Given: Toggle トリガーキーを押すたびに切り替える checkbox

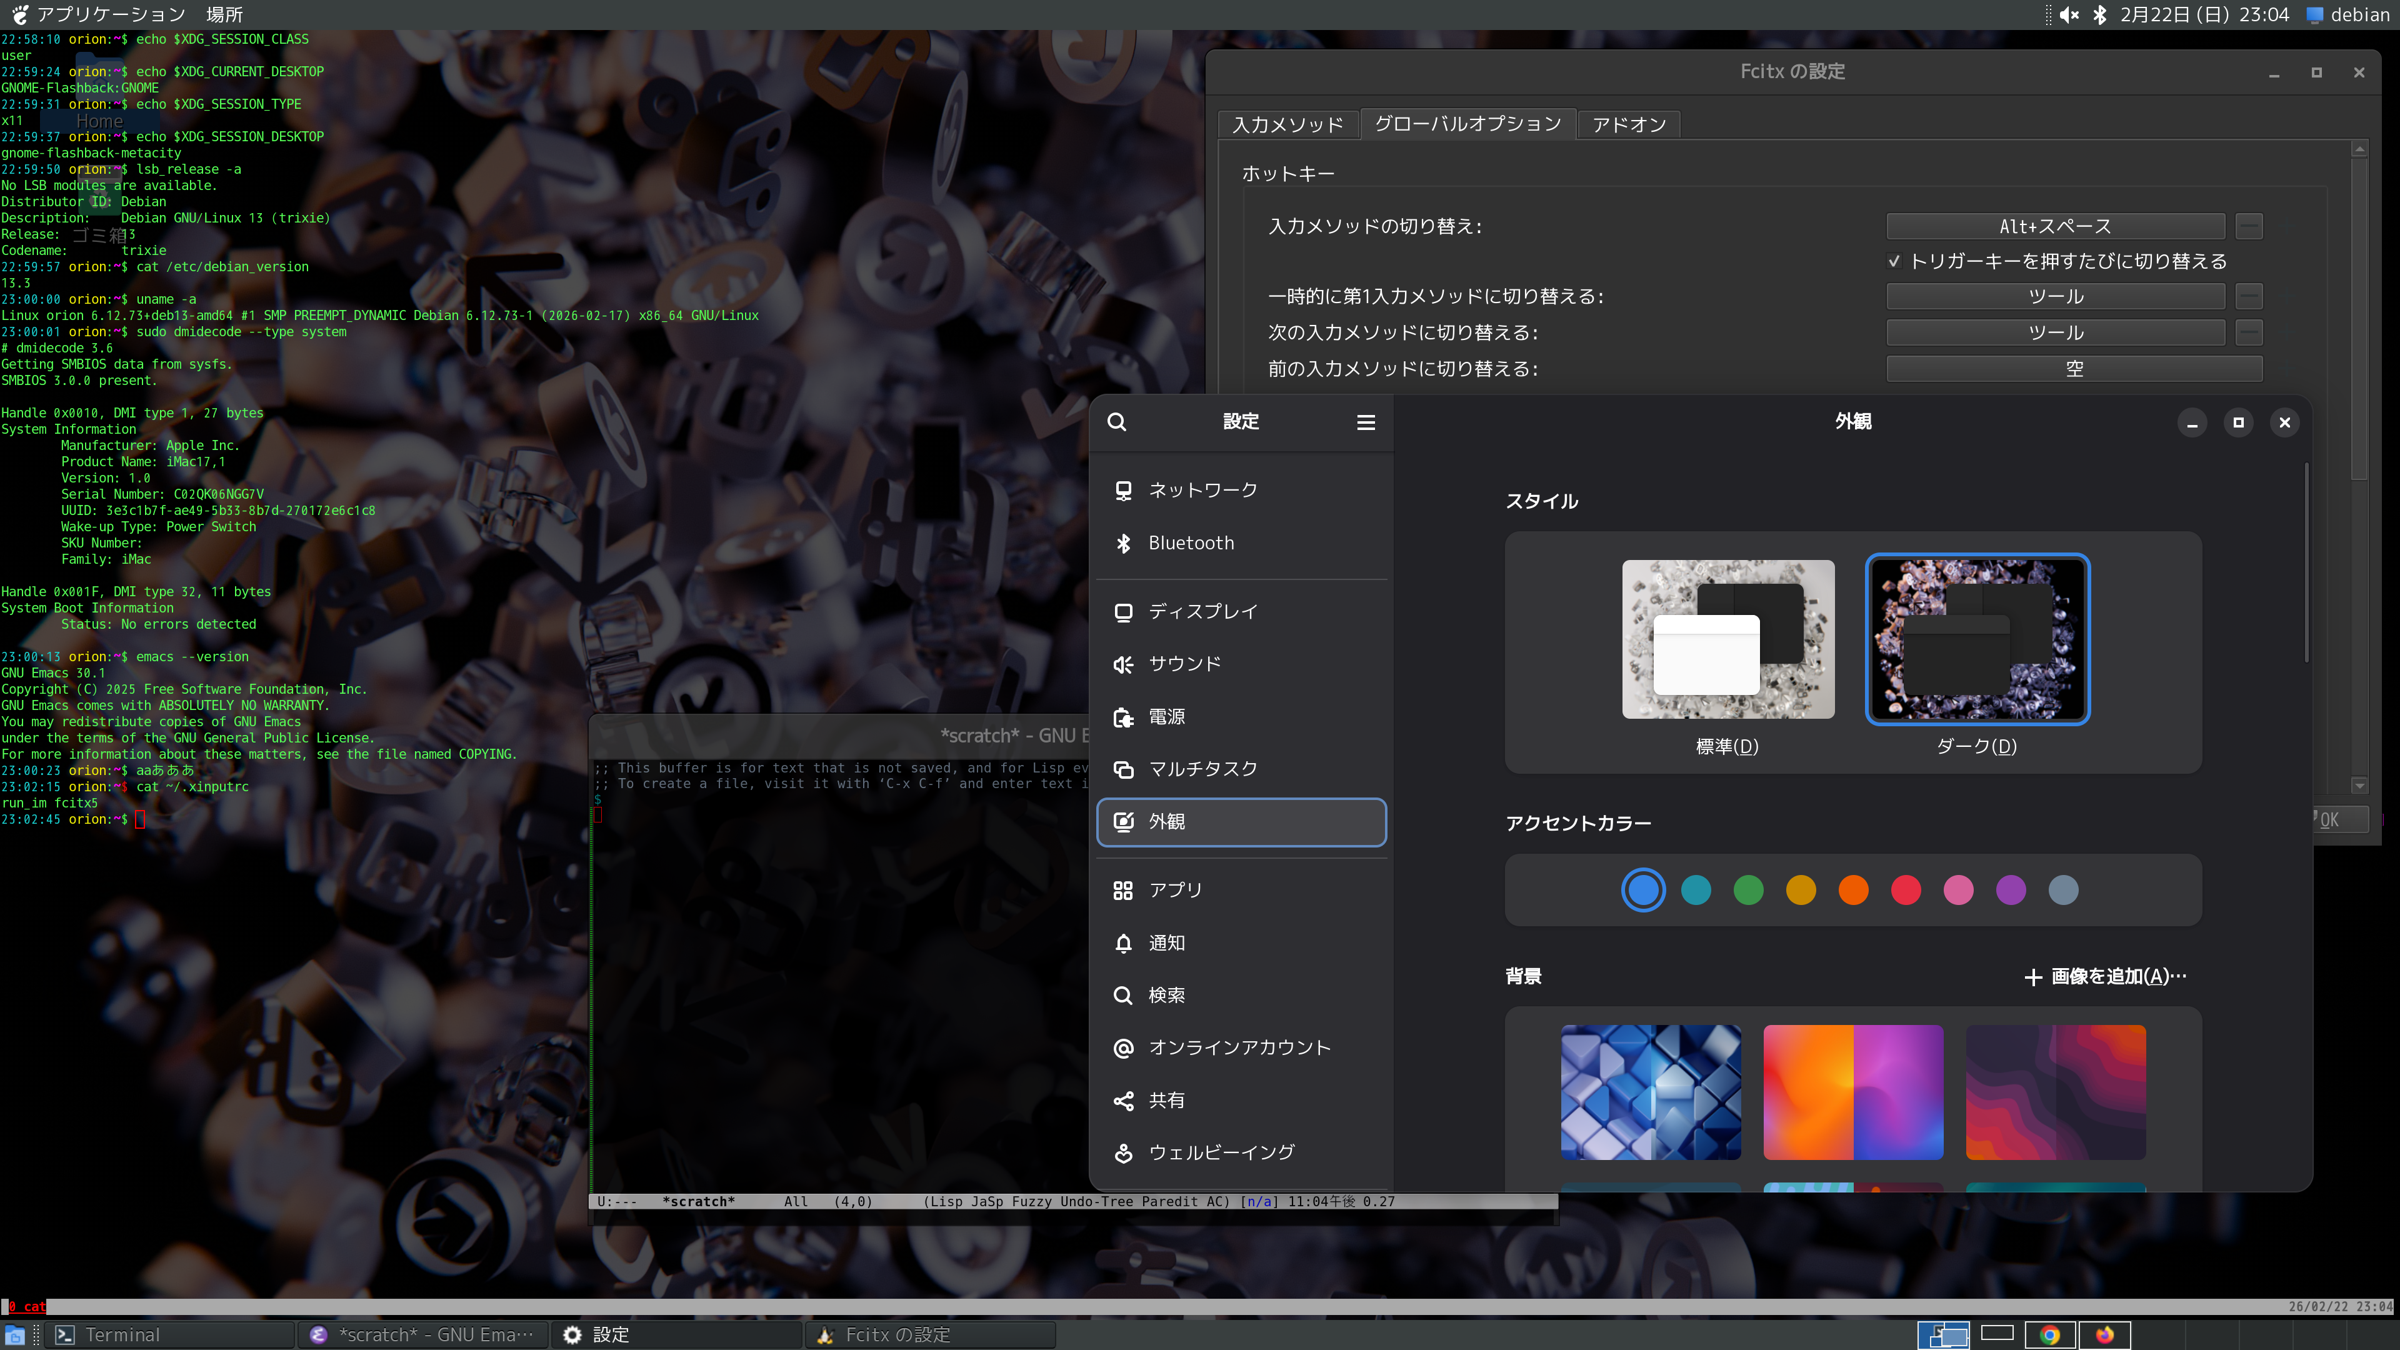Looking at the screenshot, I should pos(1894,261).
